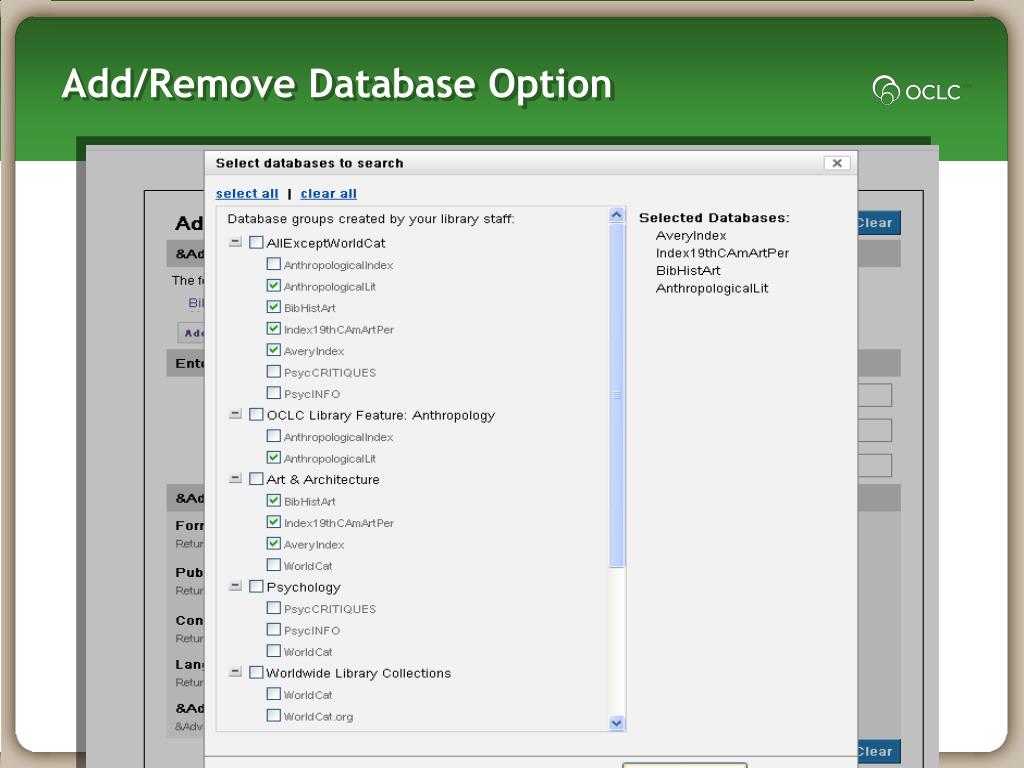Click the select all link
The width and height of the screenshot is (1024, 768).
click(247, 194)
